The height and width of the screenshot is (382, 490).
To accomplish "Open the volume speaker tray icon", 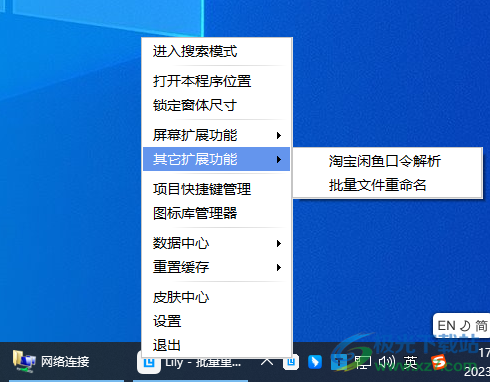I will pos(387,362).
